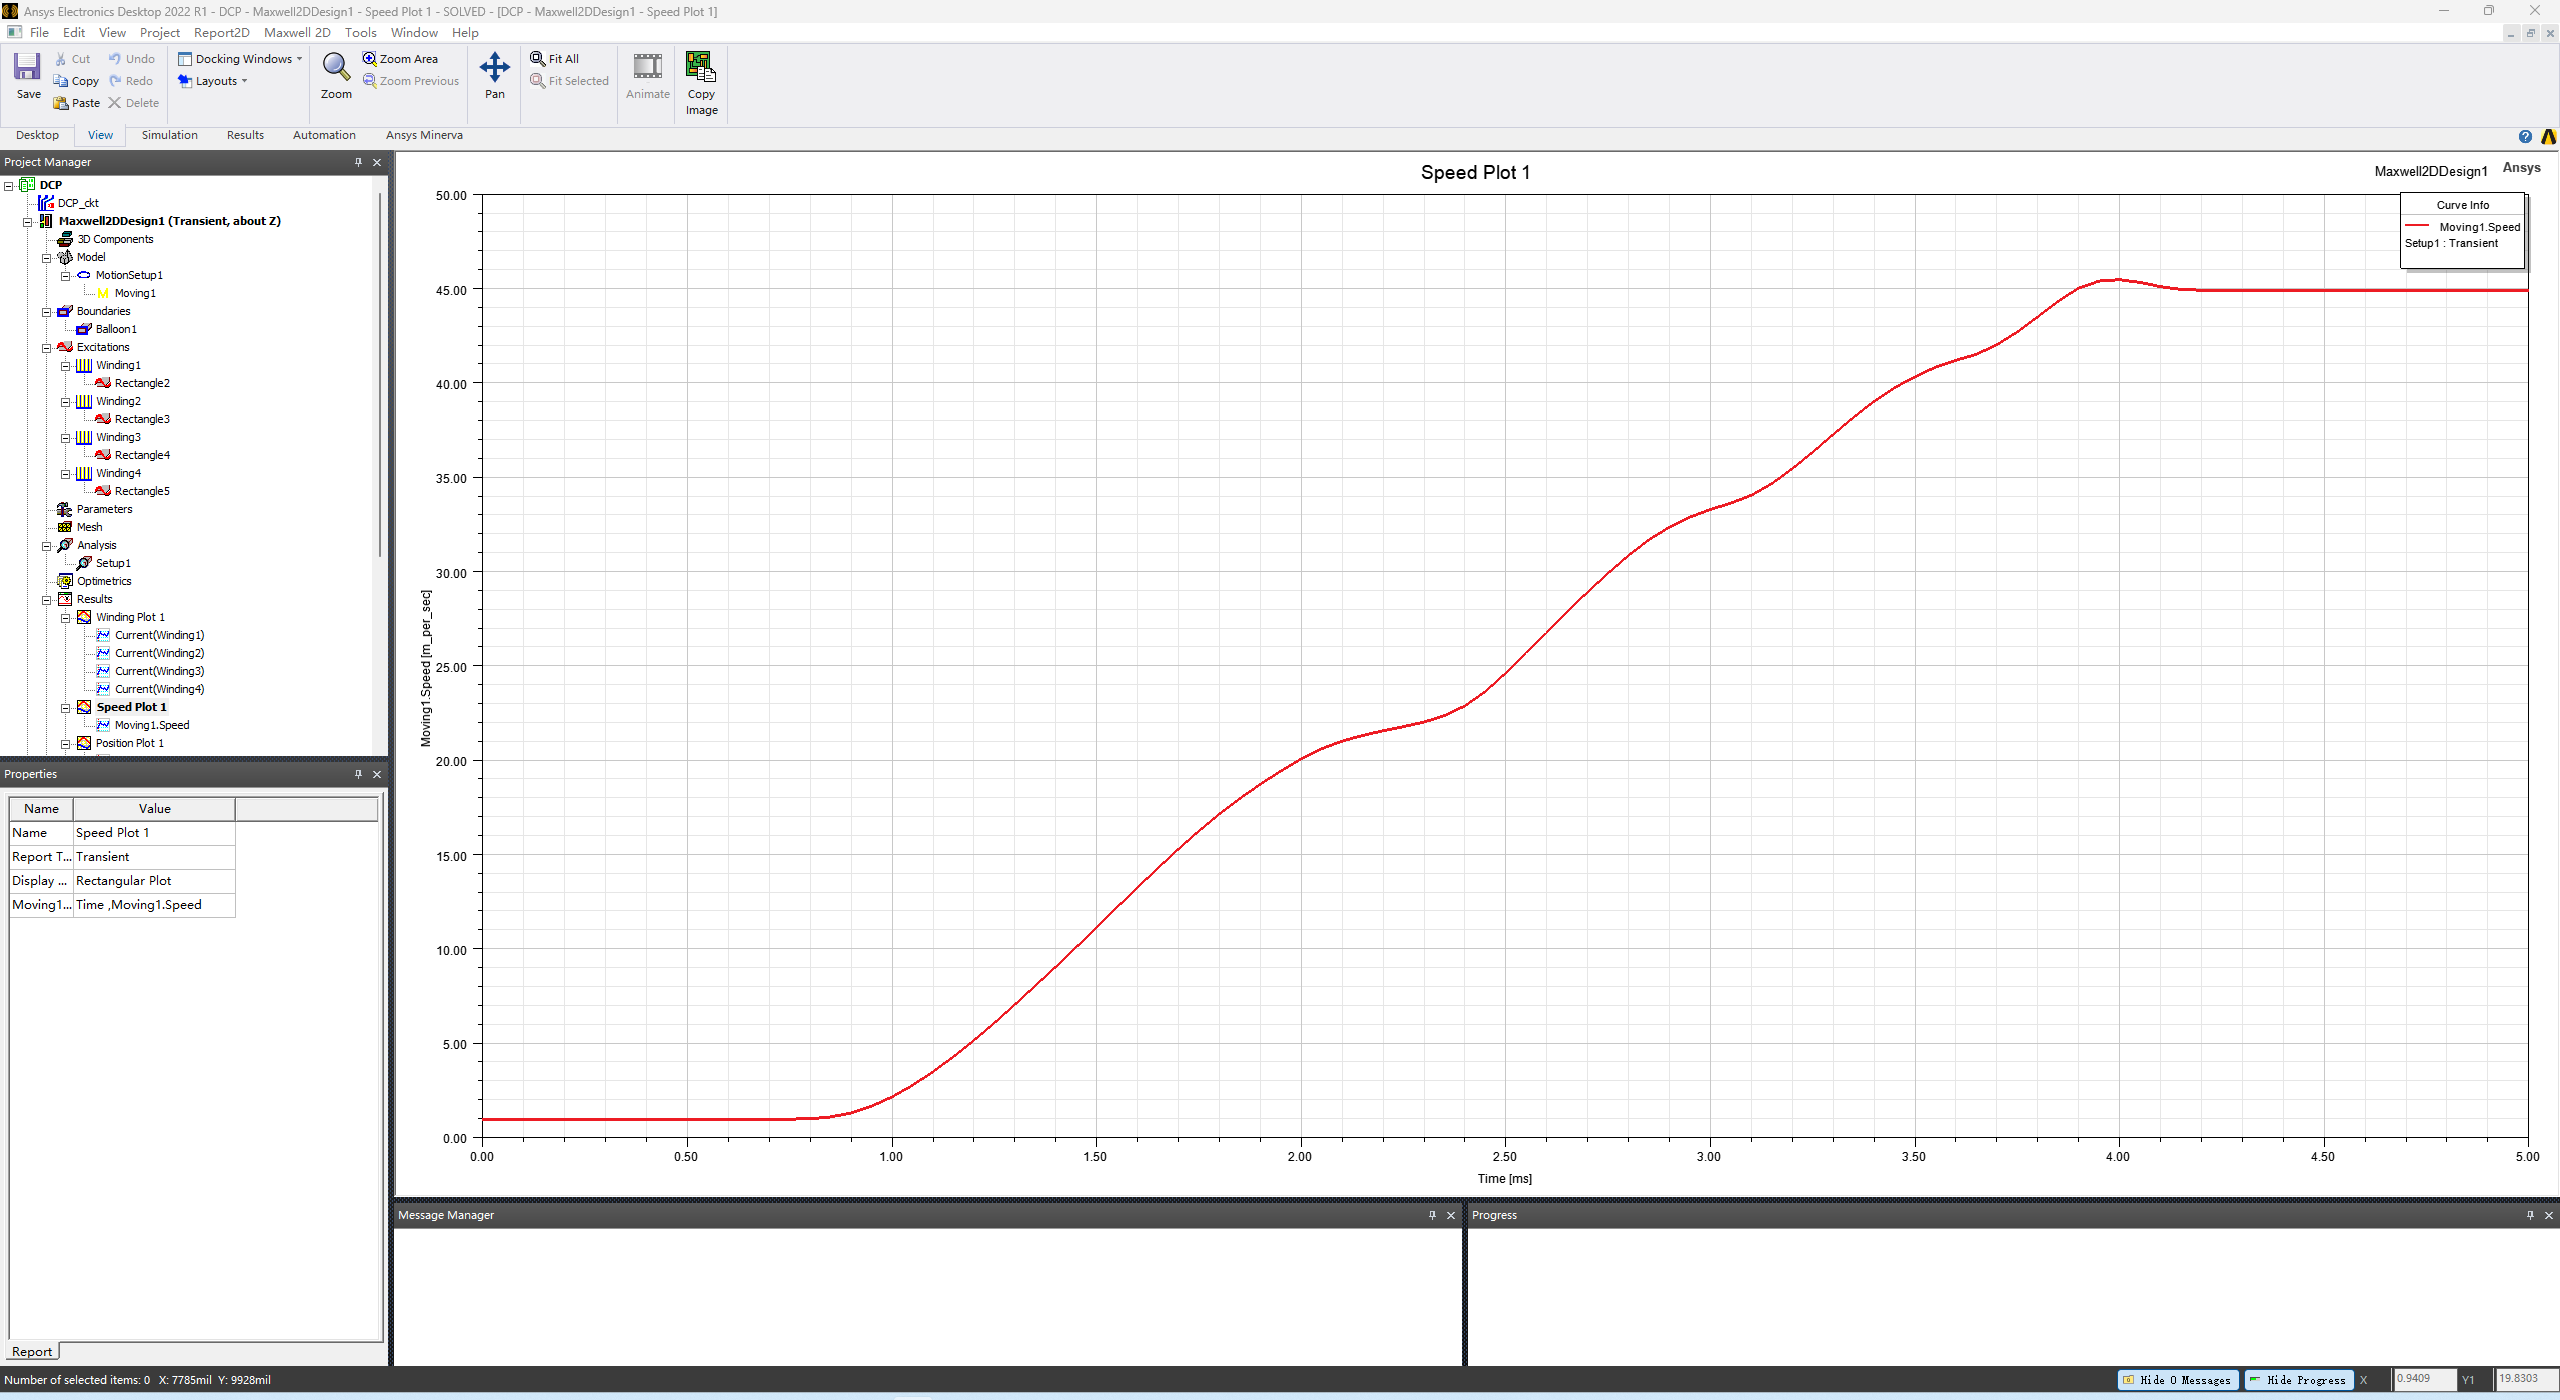Switch to the Ansys Minerva tab
2560x1400 pixels.
[424, 135]
